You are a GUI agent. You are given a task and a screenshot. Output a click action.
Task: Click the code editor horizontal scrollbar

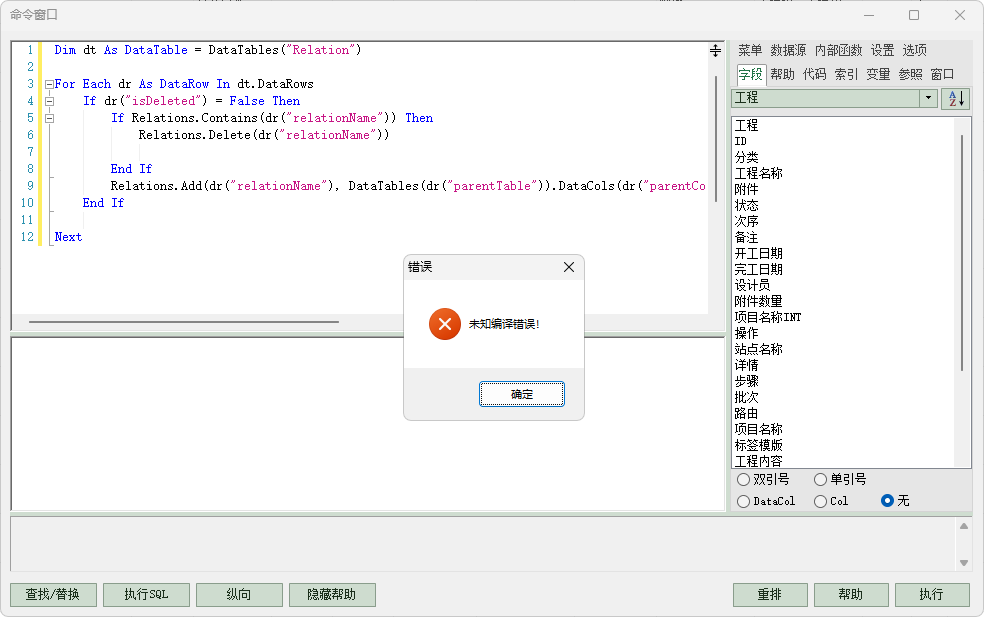pyautogui.click(x=184, y=322)
